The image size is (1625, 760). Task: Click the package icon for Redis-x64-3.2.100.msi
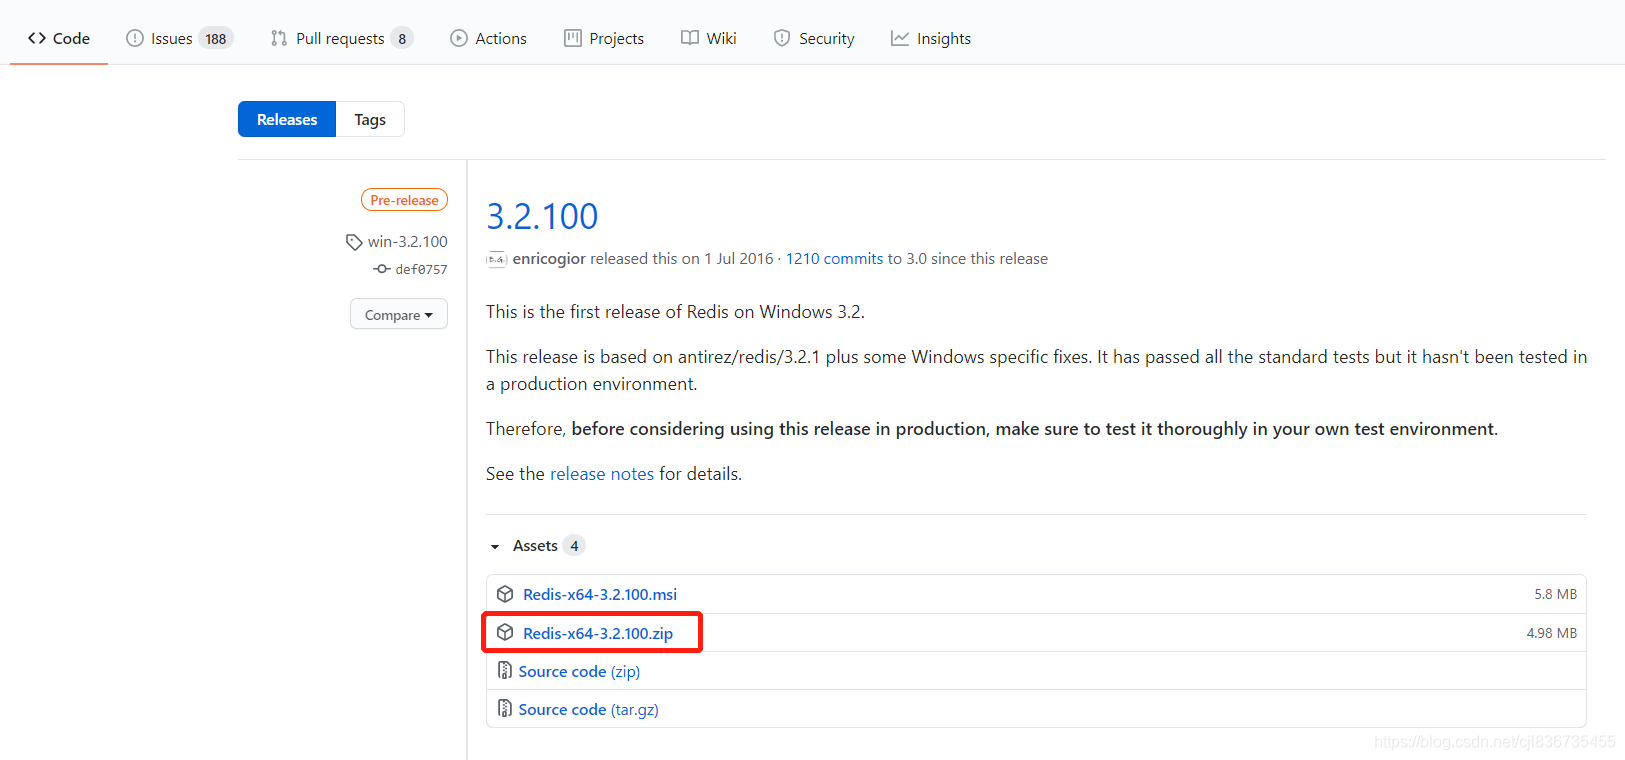point(505,594)
